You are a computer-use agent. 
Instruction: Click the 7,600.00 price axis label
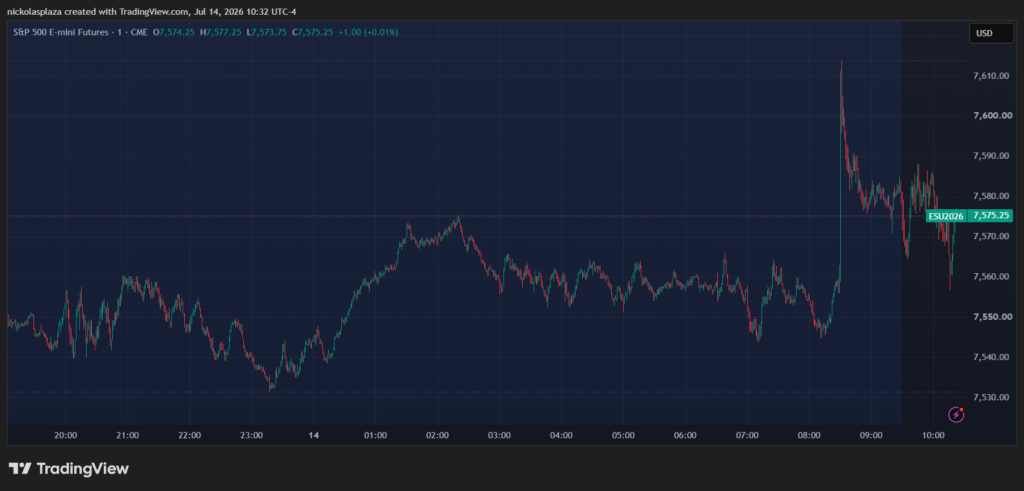[x=992, y=116]
